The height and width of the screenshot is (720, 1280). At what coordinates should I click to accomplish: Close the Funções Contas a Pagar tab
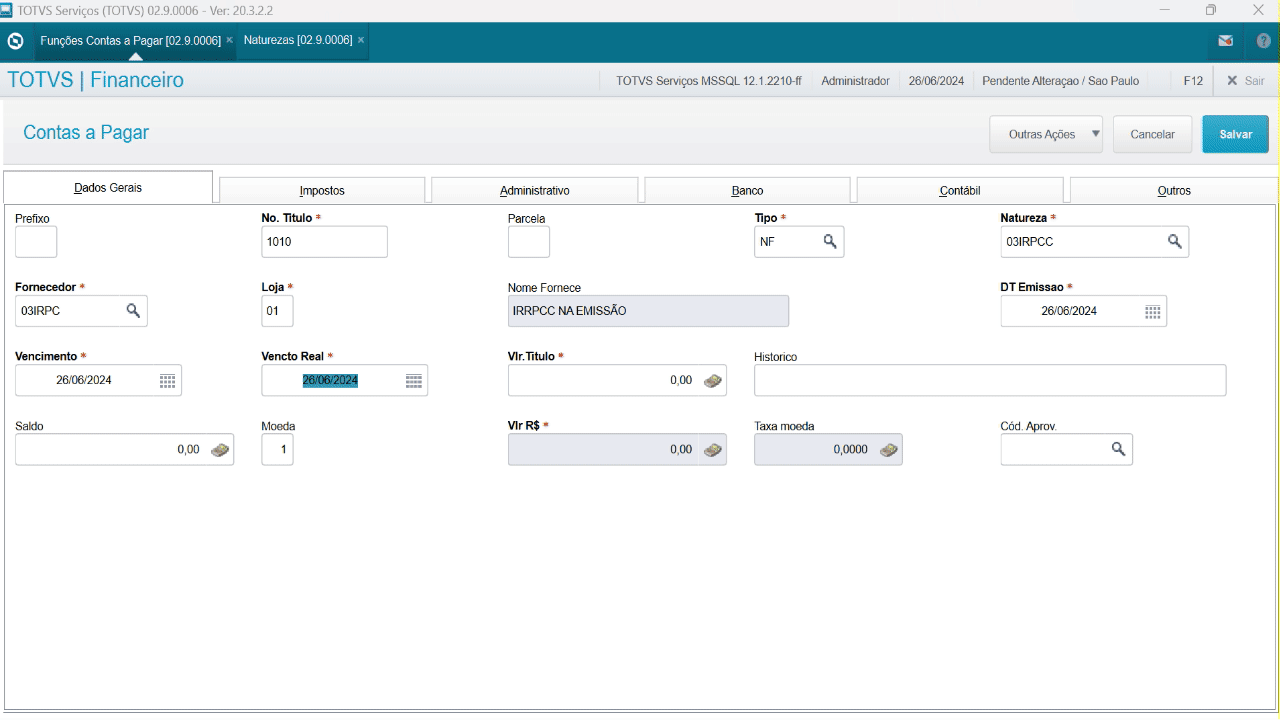point(229,40)
